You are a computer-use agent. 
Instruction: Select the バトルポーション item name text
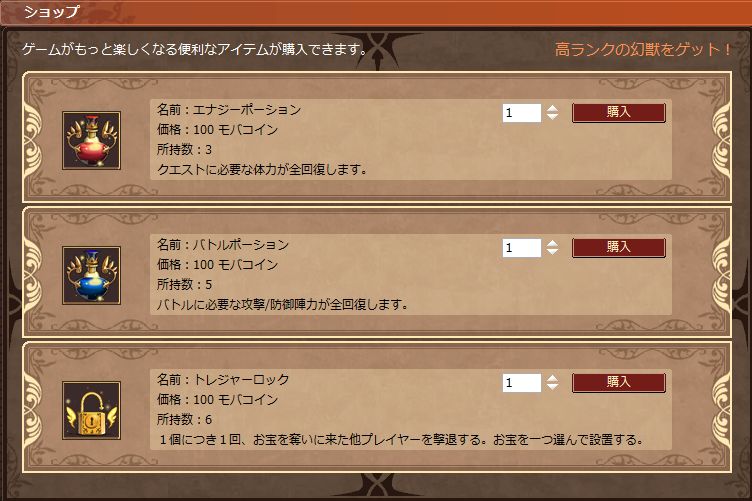tap(241, 244)
